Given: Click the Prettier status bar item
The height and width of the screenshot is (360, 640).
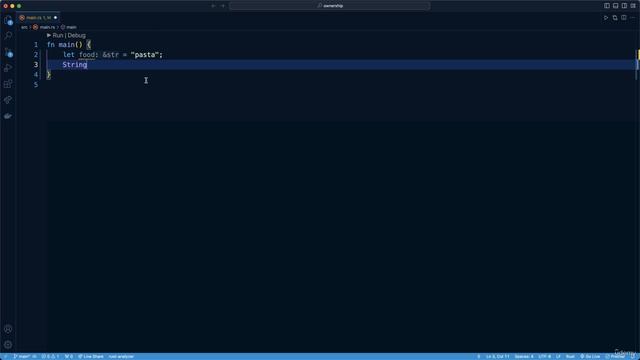Looking at the screenshot, I should (615, 357).
